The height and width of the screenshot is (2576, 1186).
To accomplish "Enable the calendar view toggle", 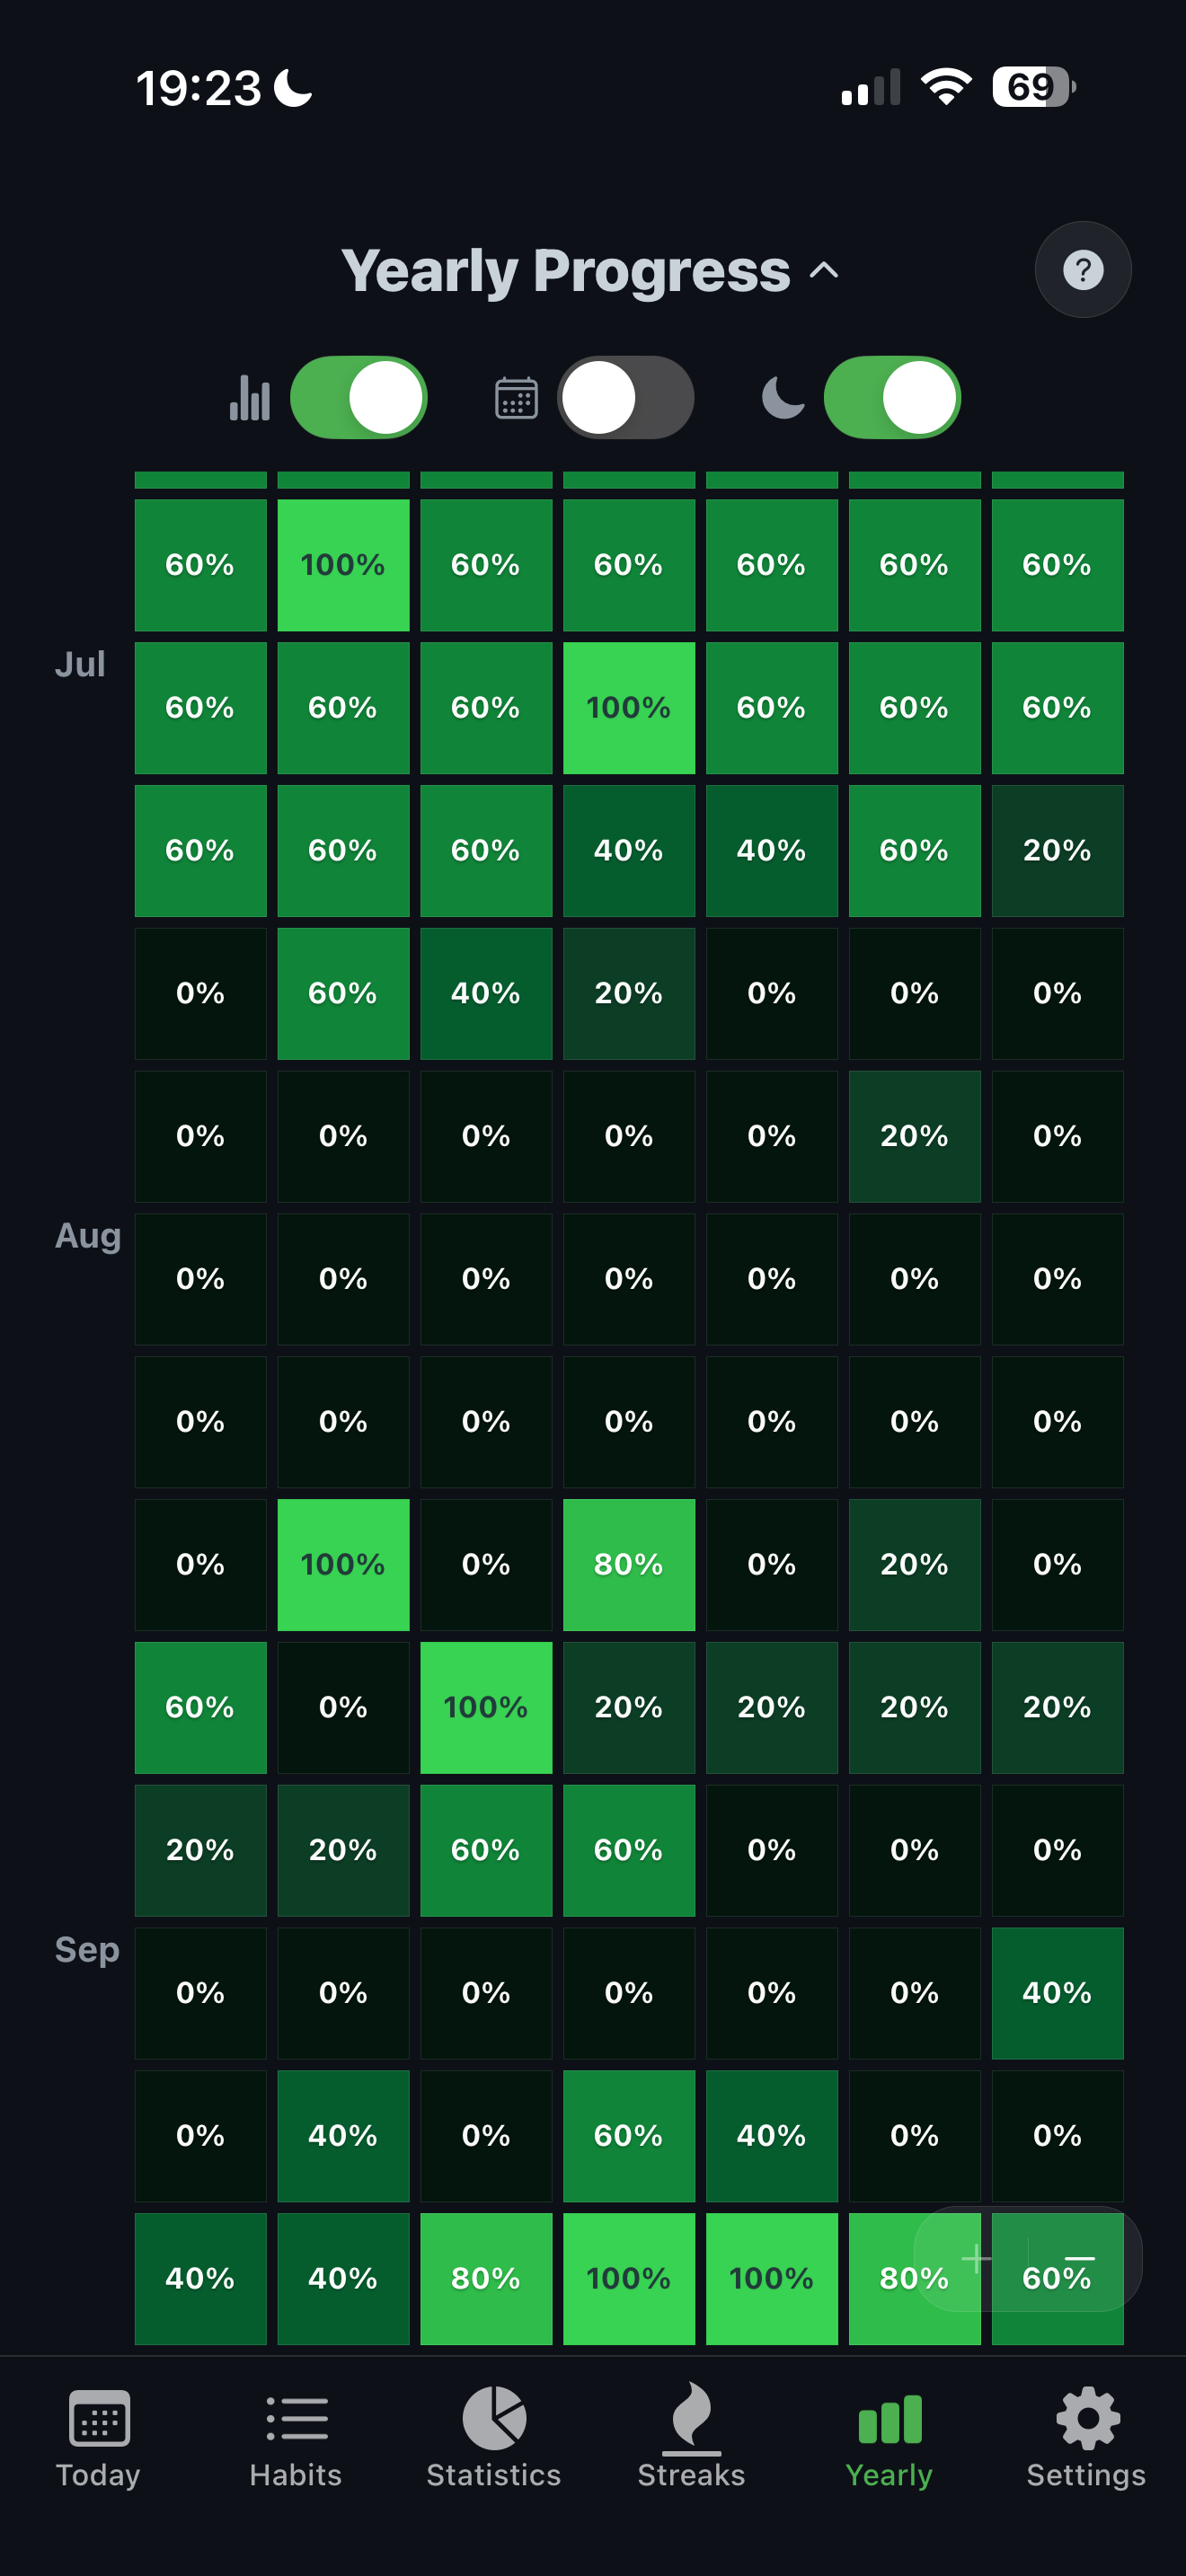I will tap(626, 397).
